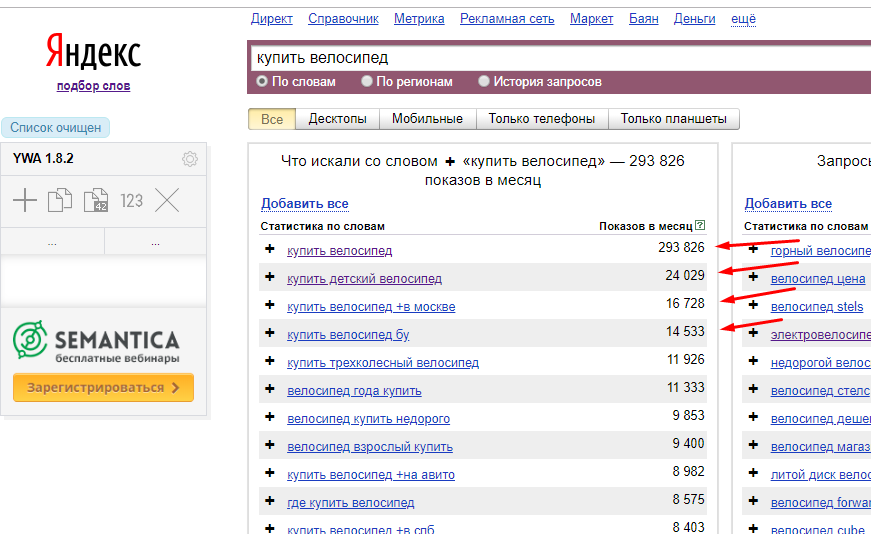871x534 pixels.
Task: Add 'где купить велосипед' via plus icon
Action: [x=270, y=501]
